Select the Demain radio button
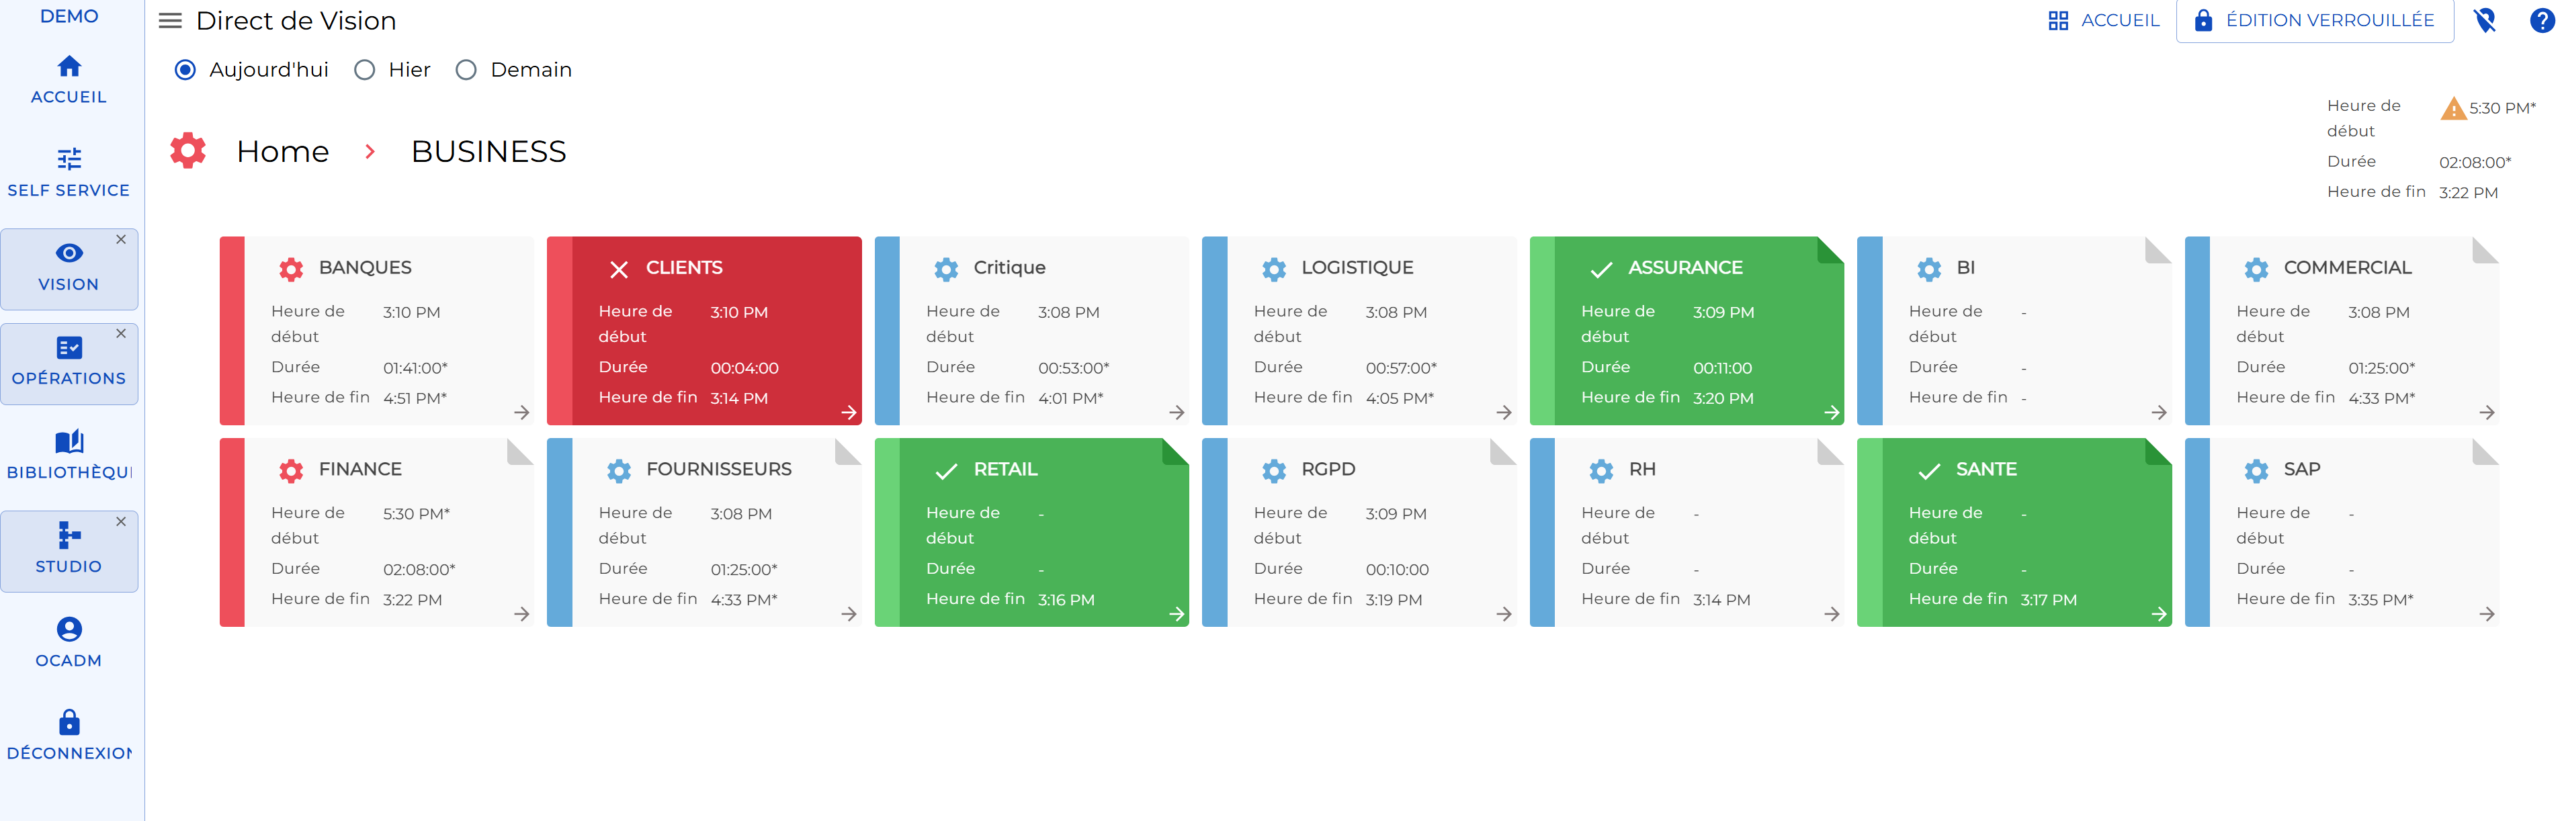The width and height of the screenshot is (2560, 821). (x=466, y=70)
